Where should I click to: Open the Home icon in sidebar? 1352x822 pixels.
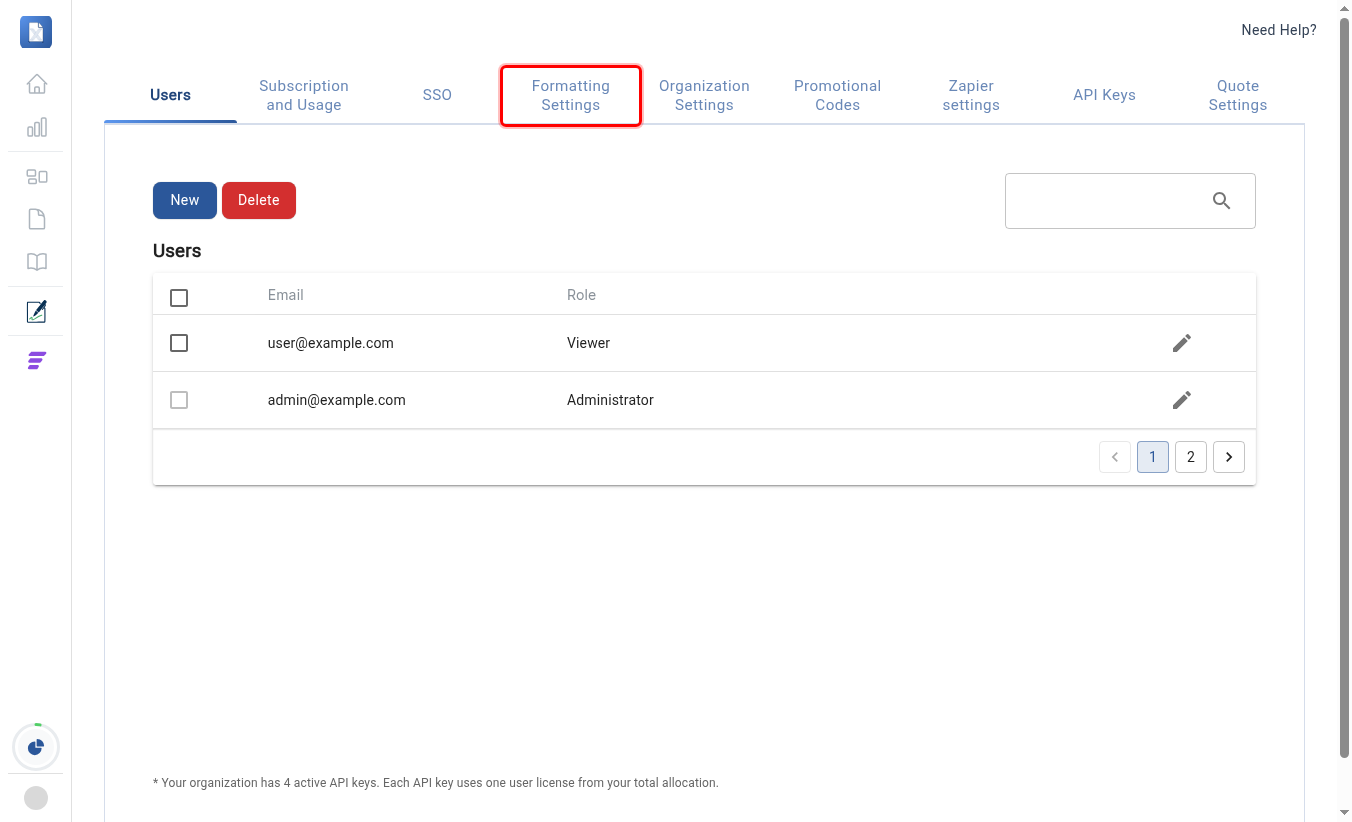click(x=37, y=84)
